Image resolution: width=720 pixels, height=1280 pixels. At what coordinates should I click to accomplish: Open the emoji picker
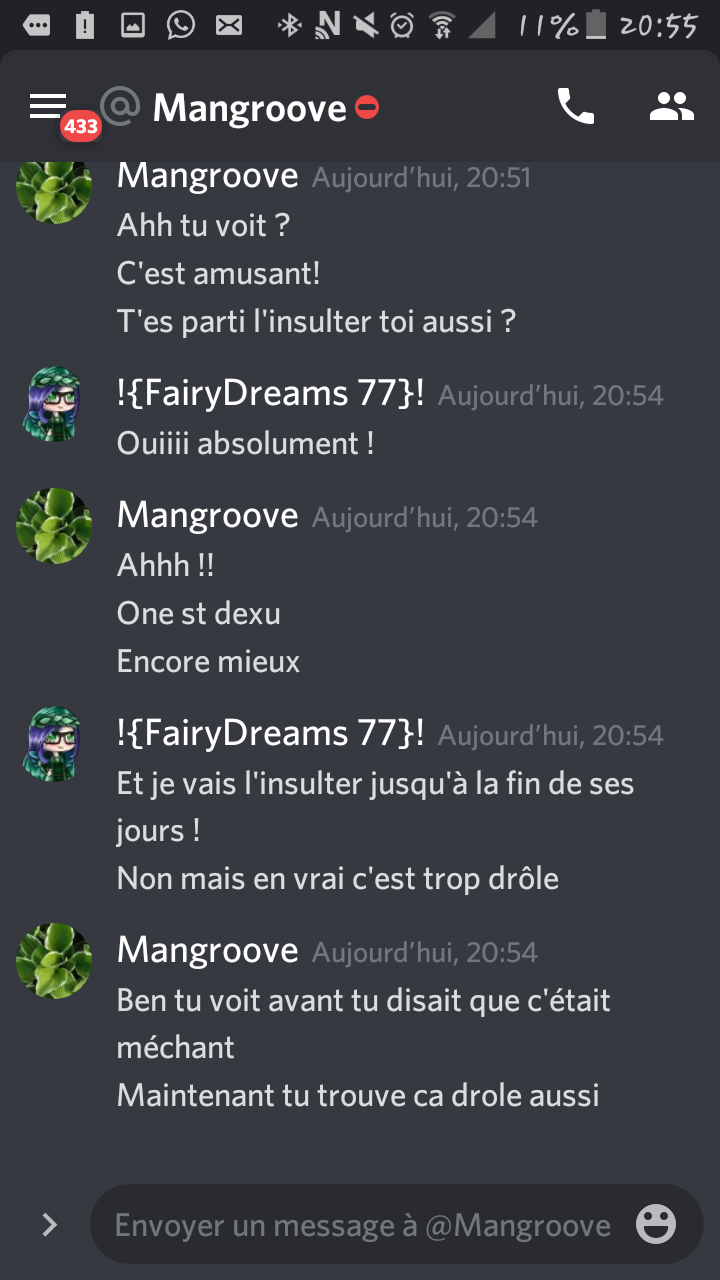tap(656, 1225)
